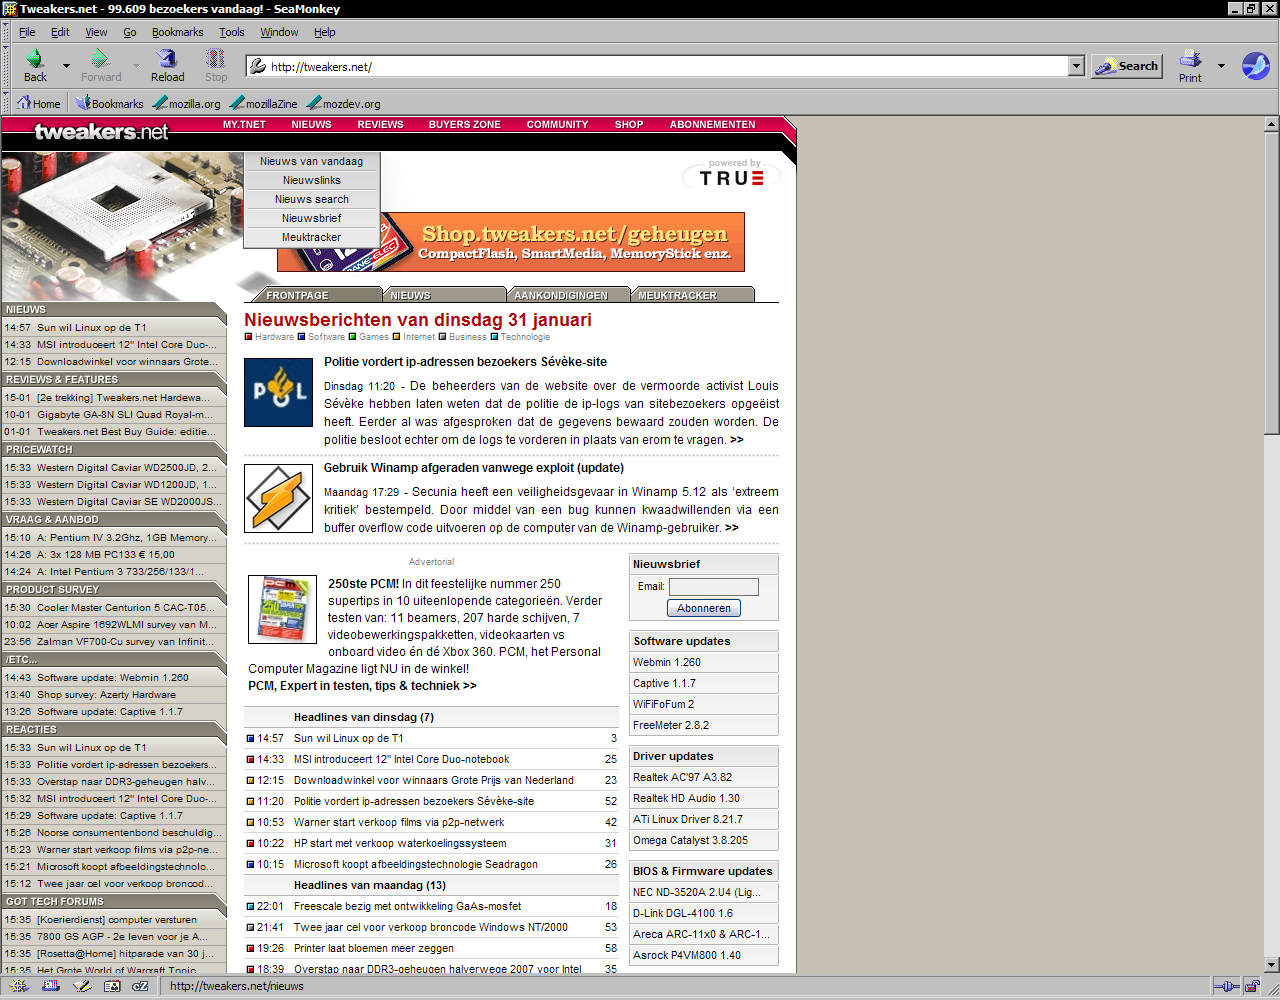Click the vertical scrollbar thumb
1280x1000 pixels.
[x=1272, y=283]
